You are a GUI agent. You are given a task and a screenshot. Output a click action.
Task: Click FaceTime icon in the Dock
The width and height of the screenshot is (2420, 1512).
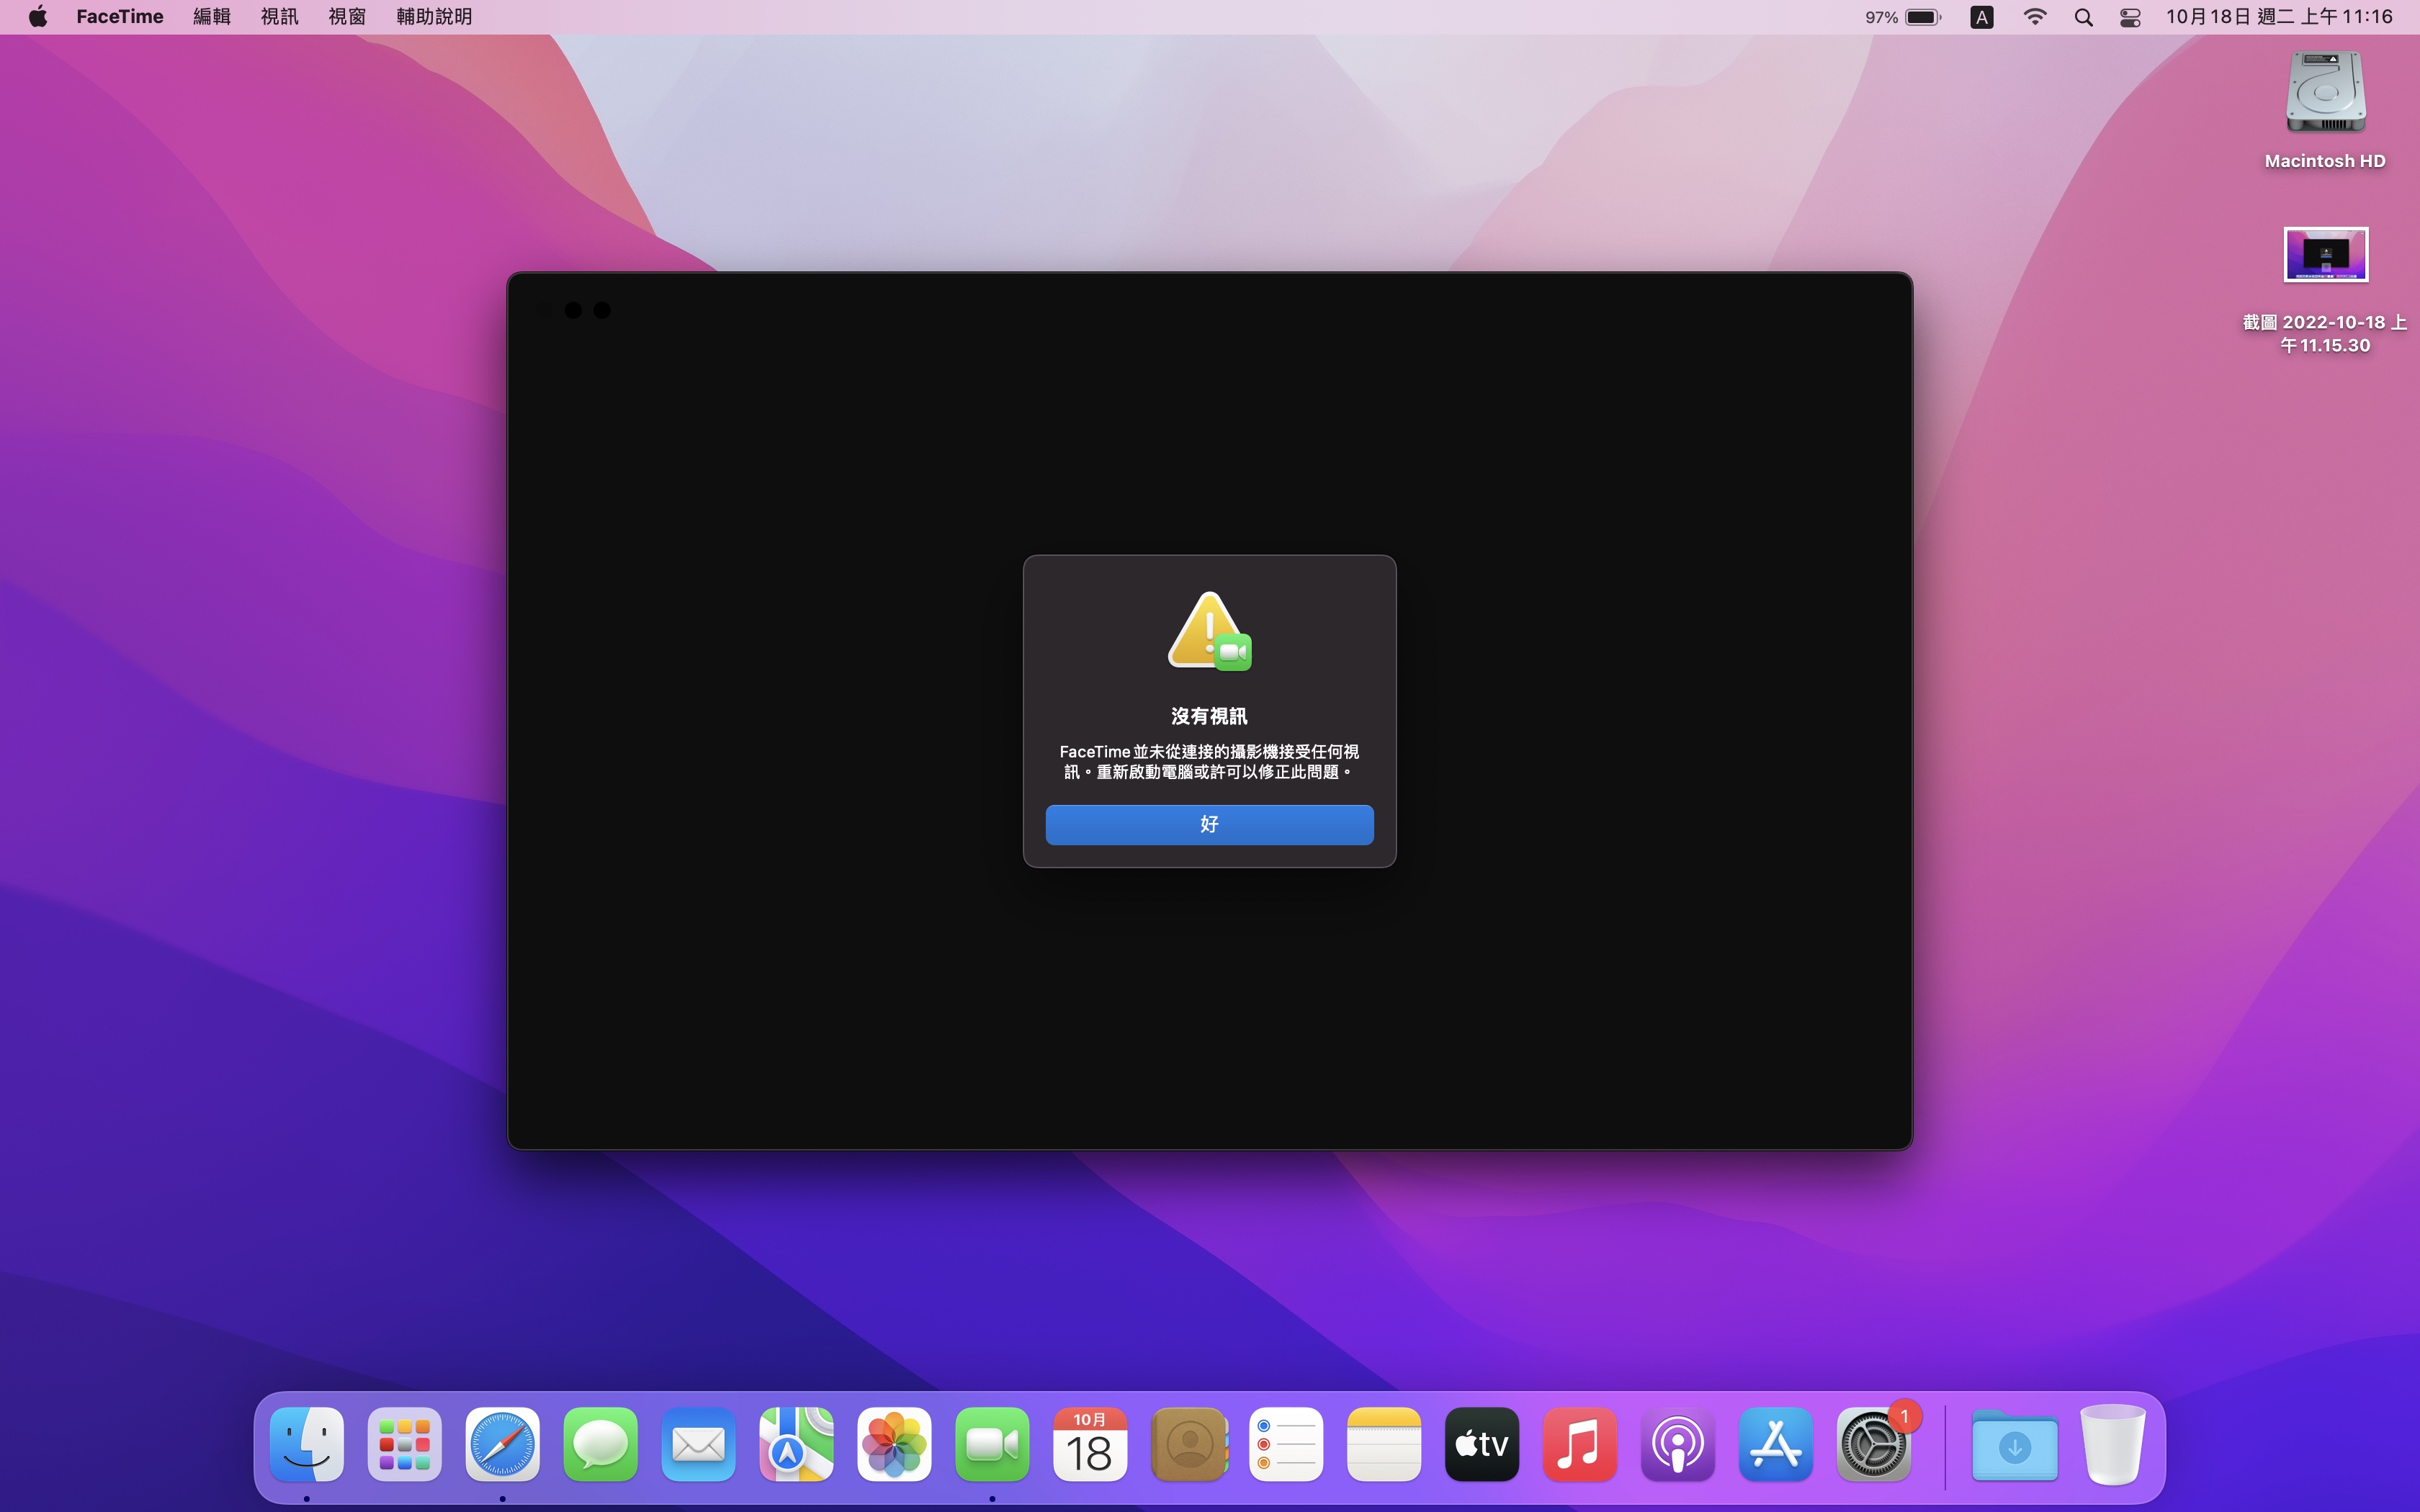(992, 1444)
